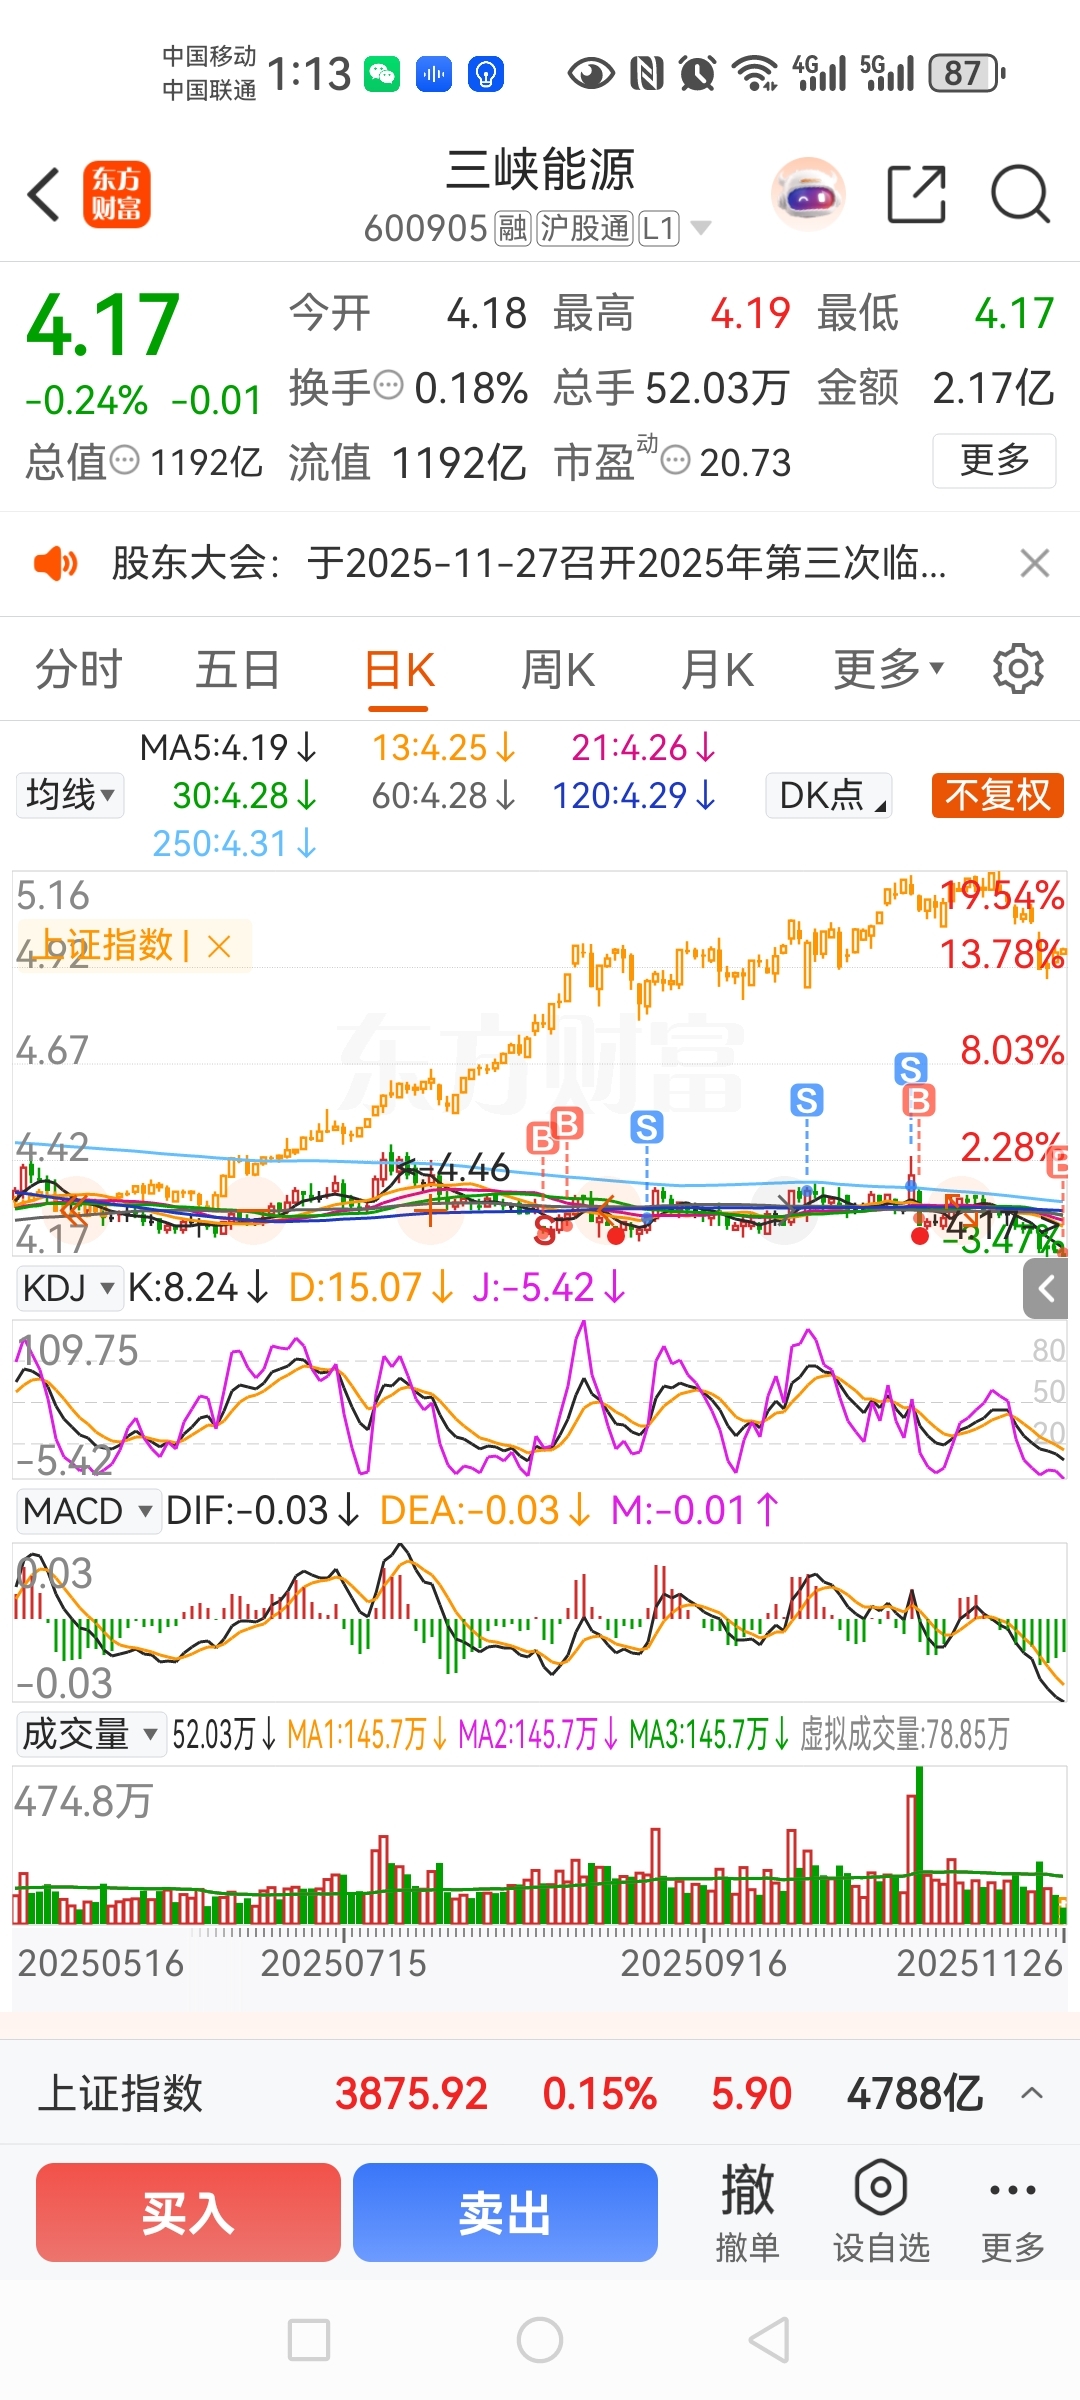Viewport: 1080px width, 2400px height.
Task: Open the search magnifier icon
Action: 1020,194
